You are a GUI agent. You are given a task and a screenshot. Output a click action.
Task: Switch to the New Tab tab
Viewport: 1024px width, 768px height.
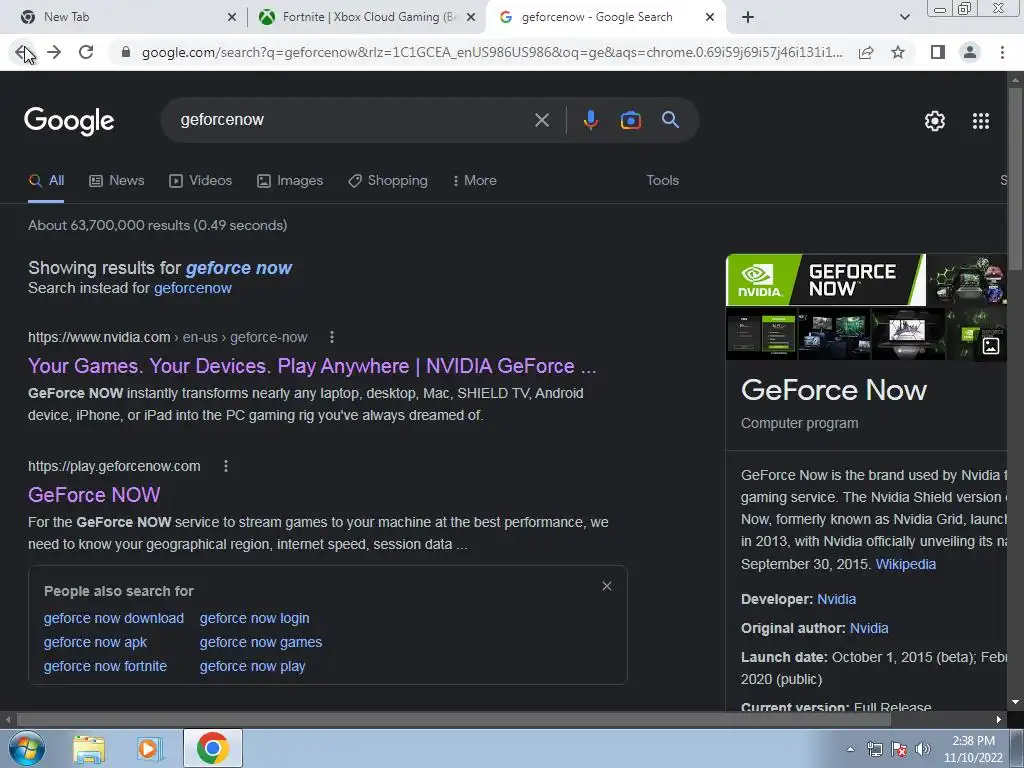124,17
